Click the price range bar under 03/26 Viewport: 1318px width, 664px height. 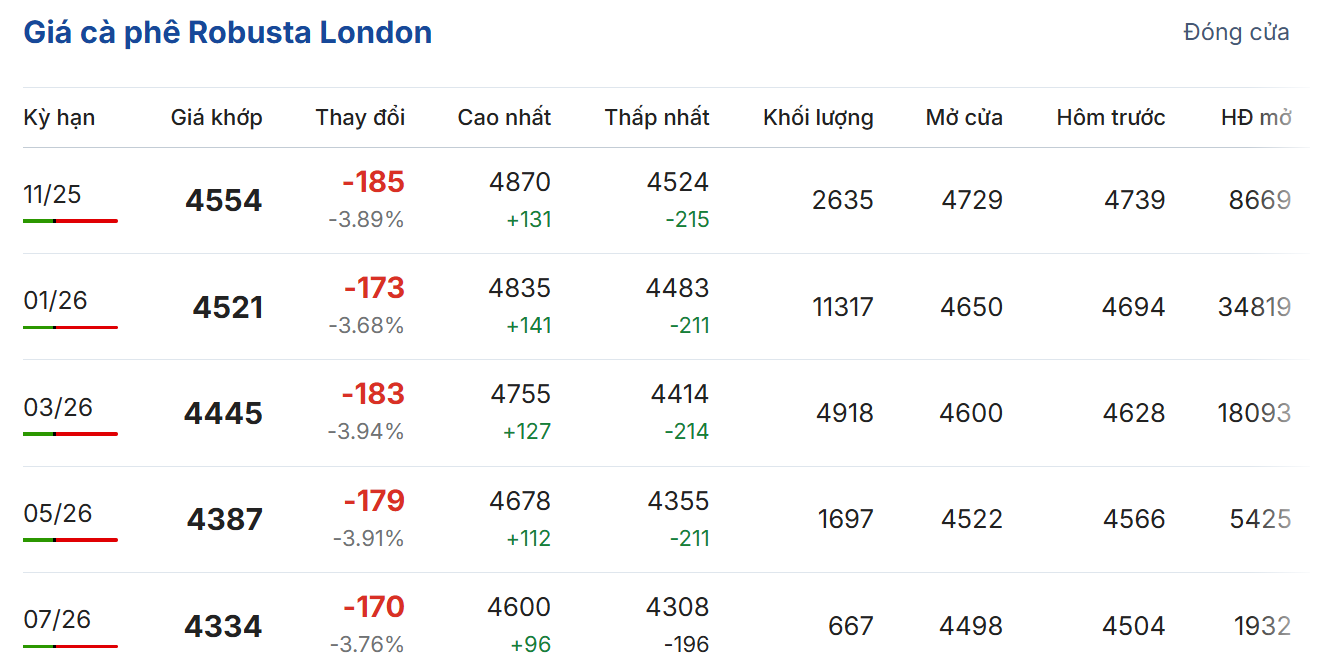70,434
